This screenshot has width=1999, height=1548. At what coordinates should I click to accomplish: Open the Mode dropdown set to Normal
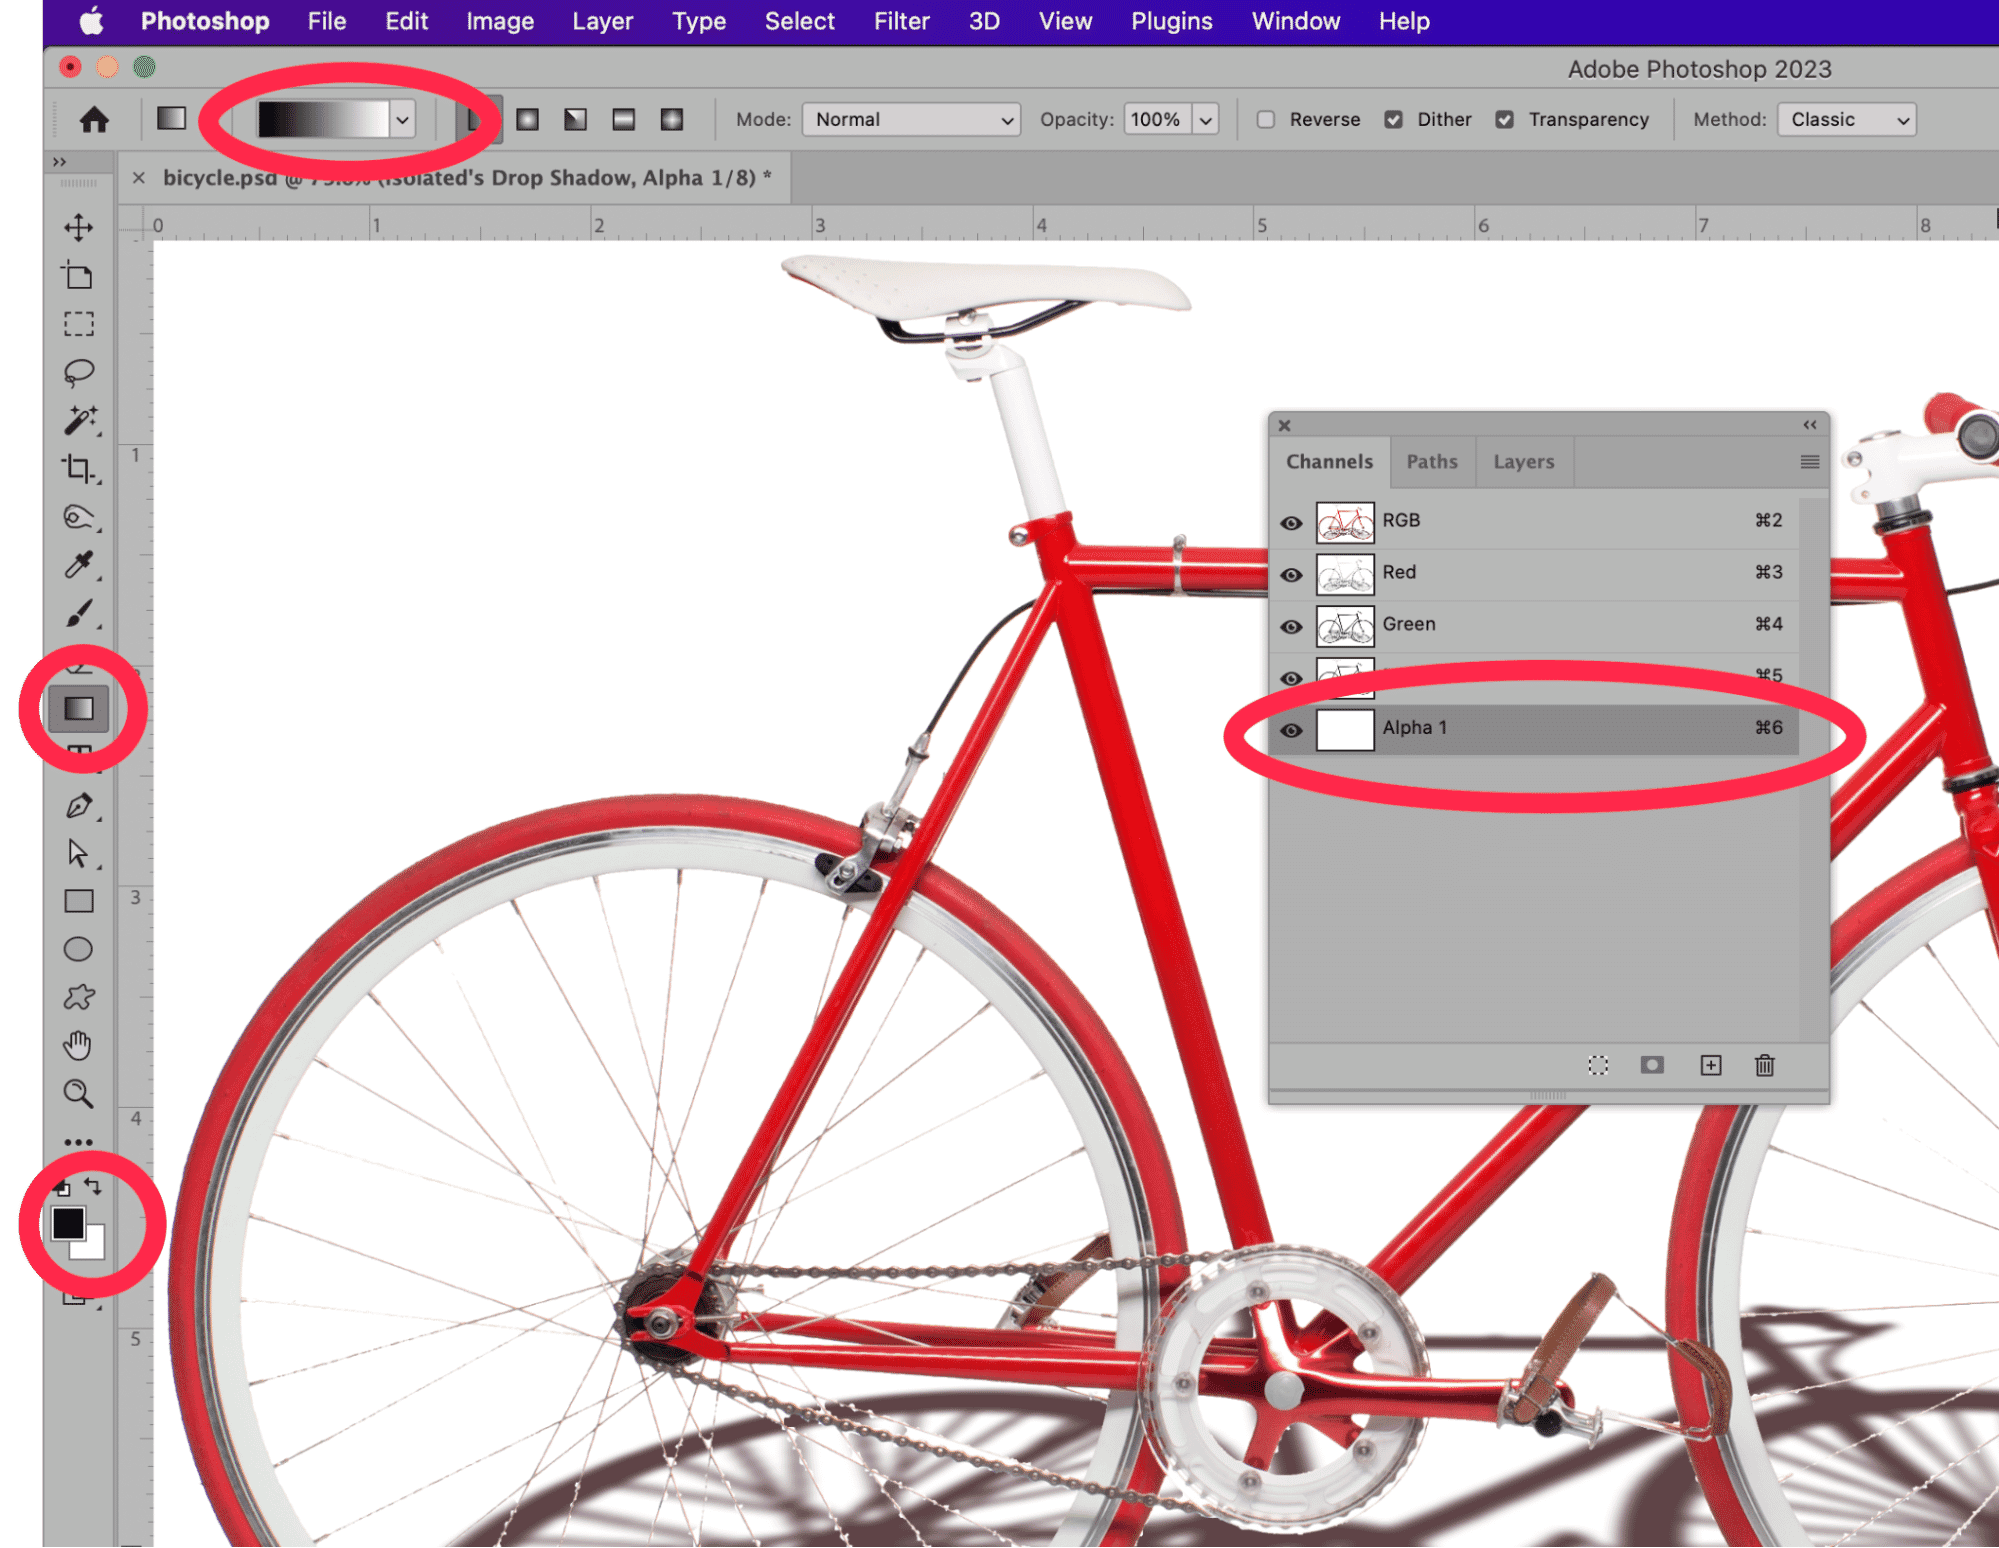click(911, 120)
